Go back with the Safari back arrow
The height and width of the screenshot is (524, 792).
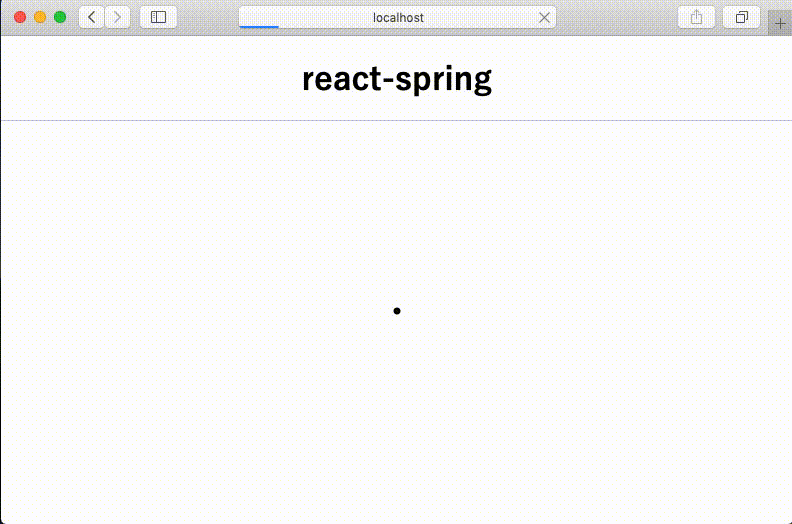(x=91, y=17)
